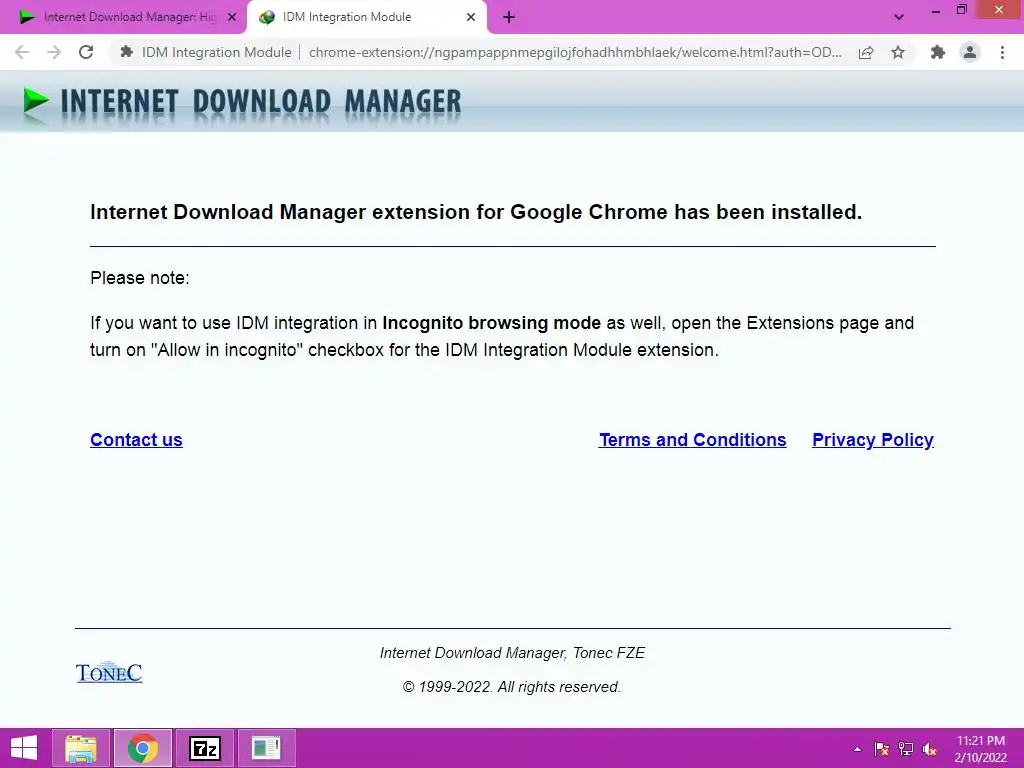Bookmark this page with the star
This screenshot has width=1024, height=768.
tap(898, 52)
